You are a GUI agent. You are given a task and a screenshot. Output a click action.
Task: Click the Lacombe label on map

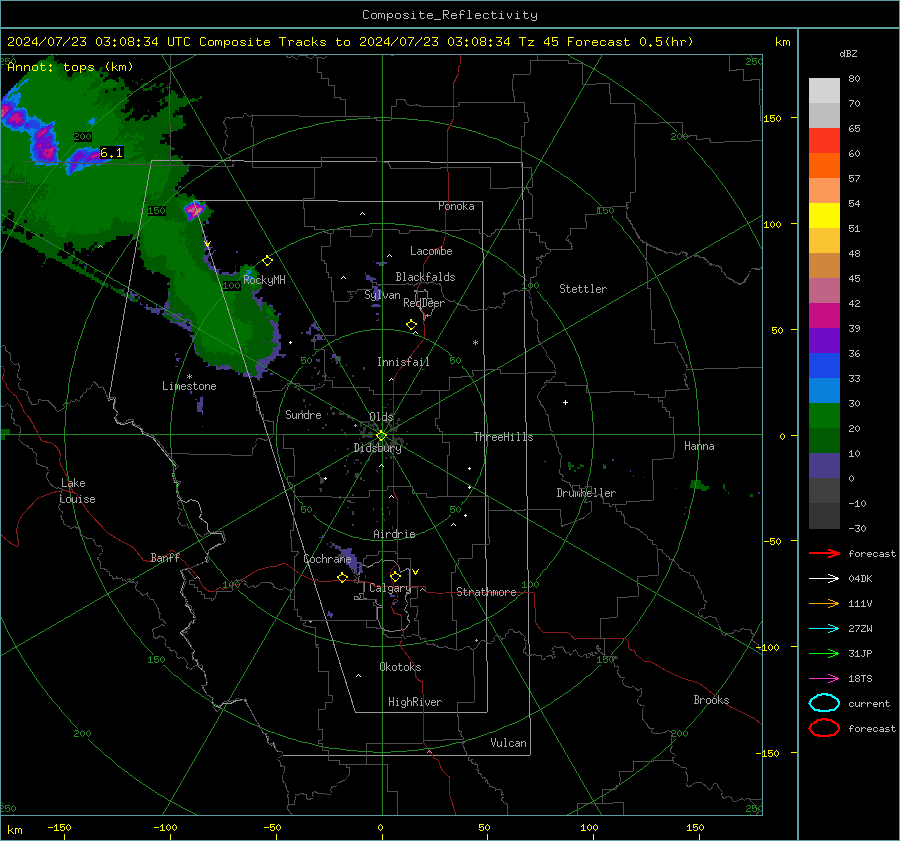(431, 251)
